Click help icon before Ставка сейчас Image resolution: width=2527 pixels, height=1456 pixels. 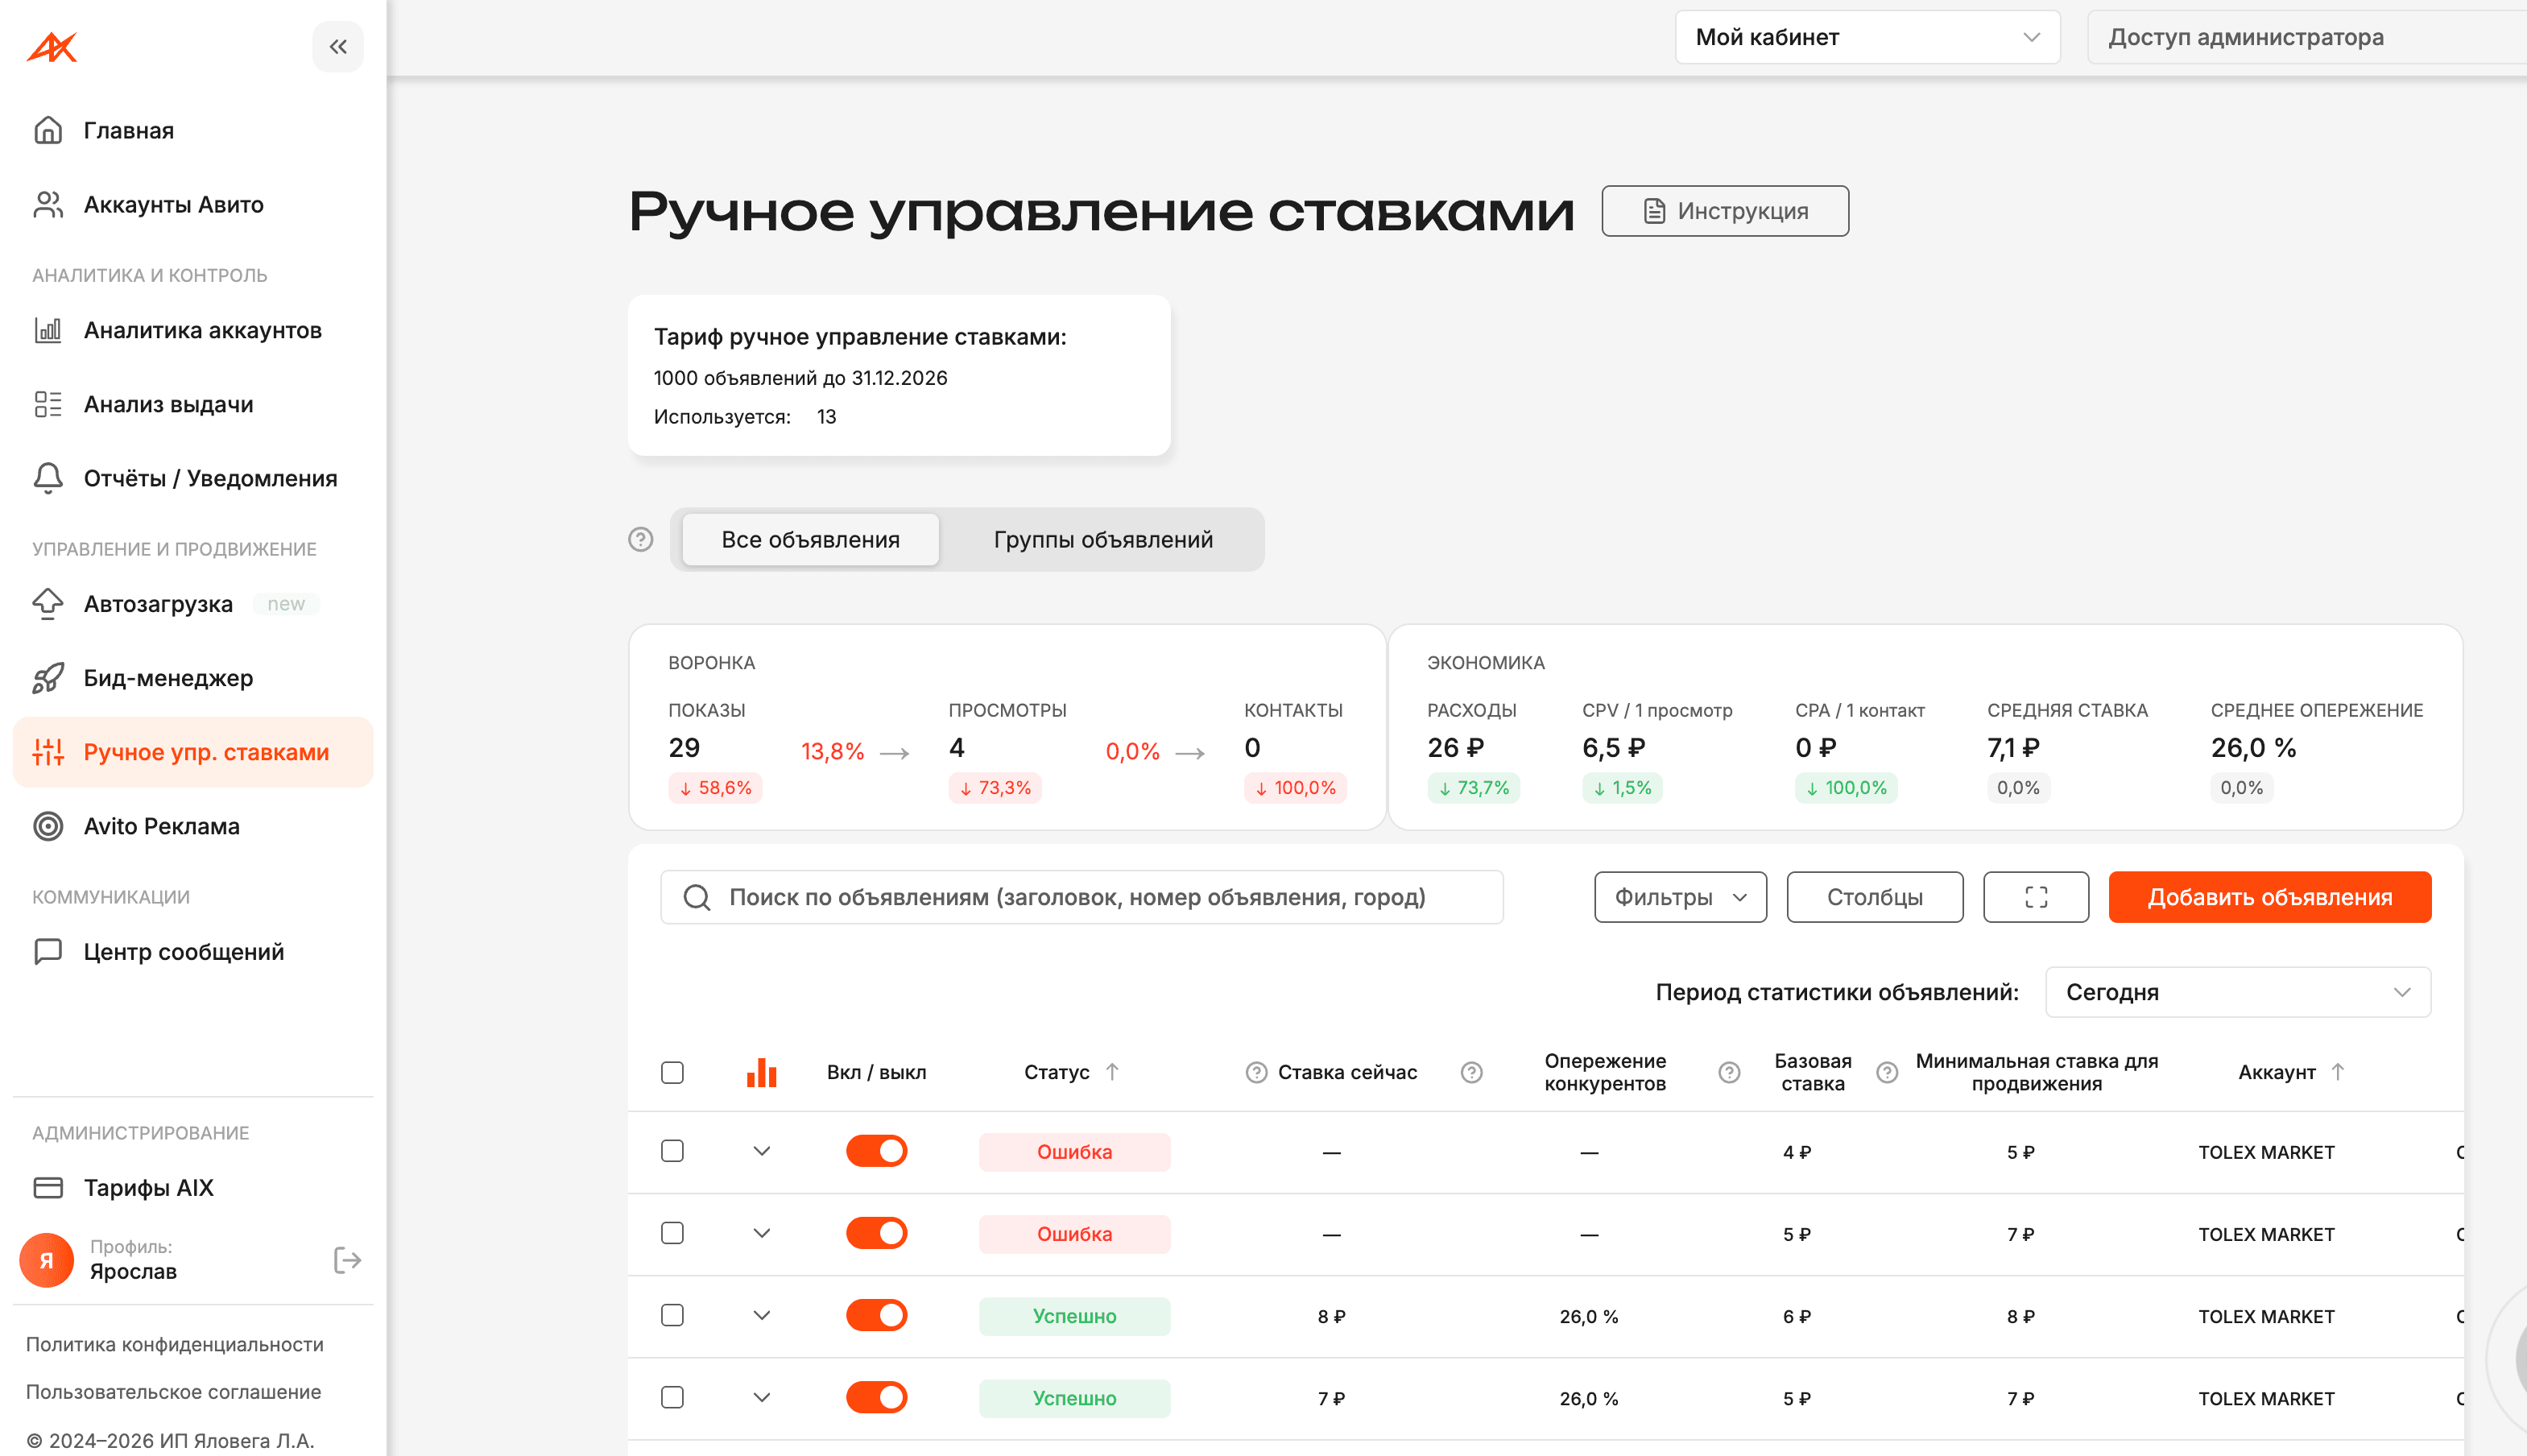(x=1256, y=1072)
